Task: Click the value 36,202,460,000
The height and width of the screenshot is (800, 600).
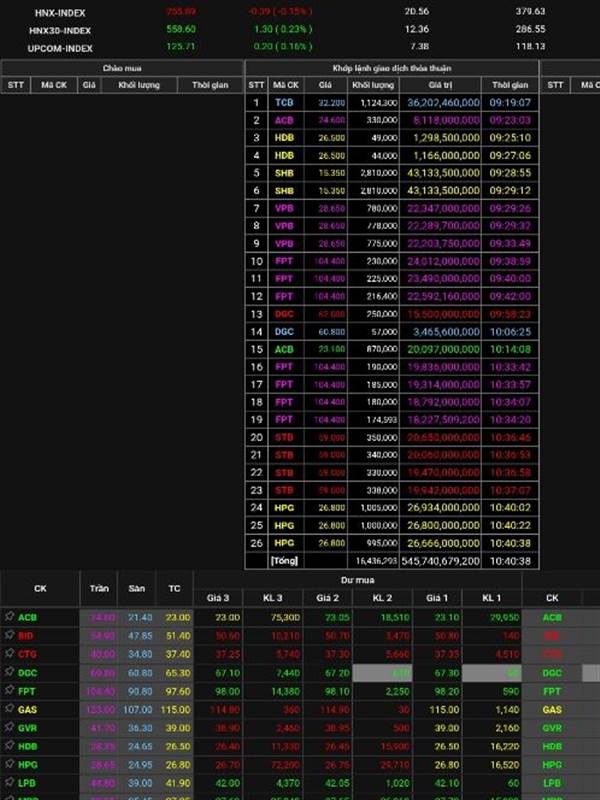Action: (x=443, y=103)
